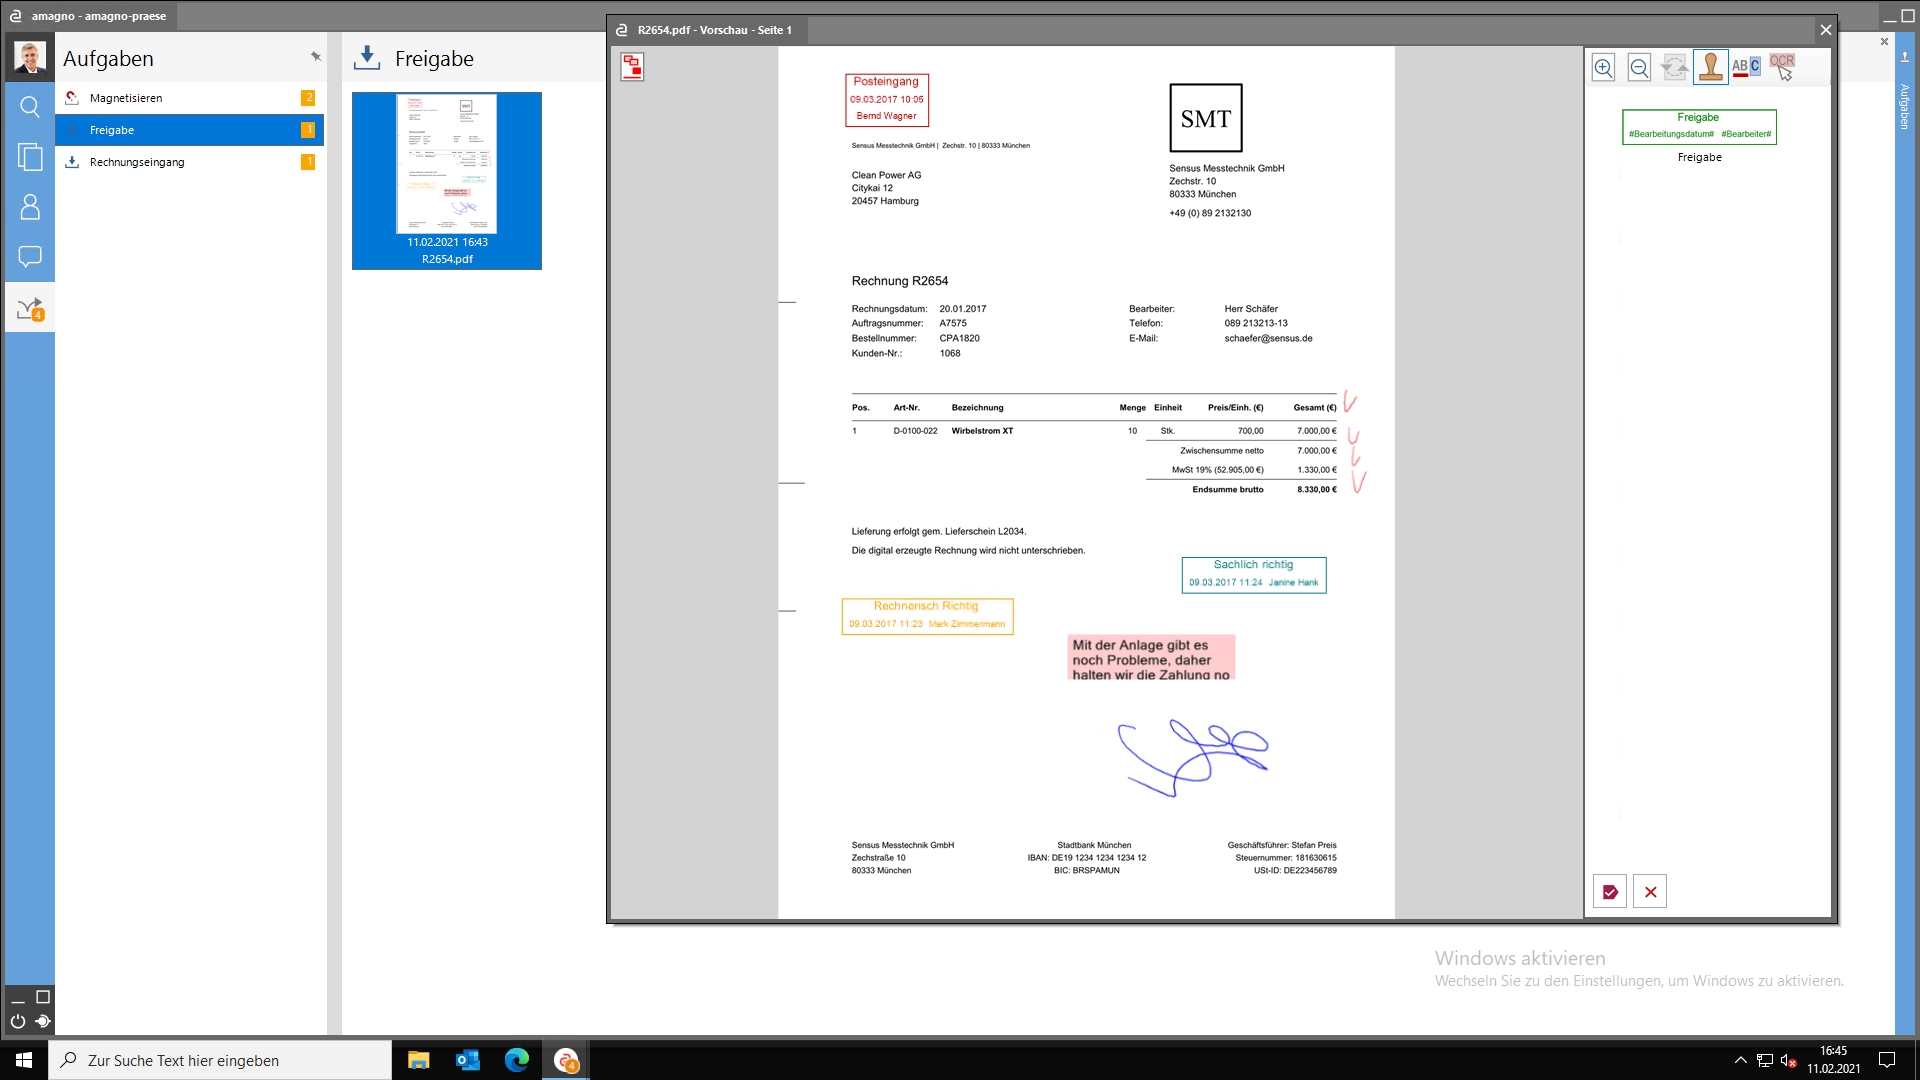Select the stamp tool icon

(1710, 68)
